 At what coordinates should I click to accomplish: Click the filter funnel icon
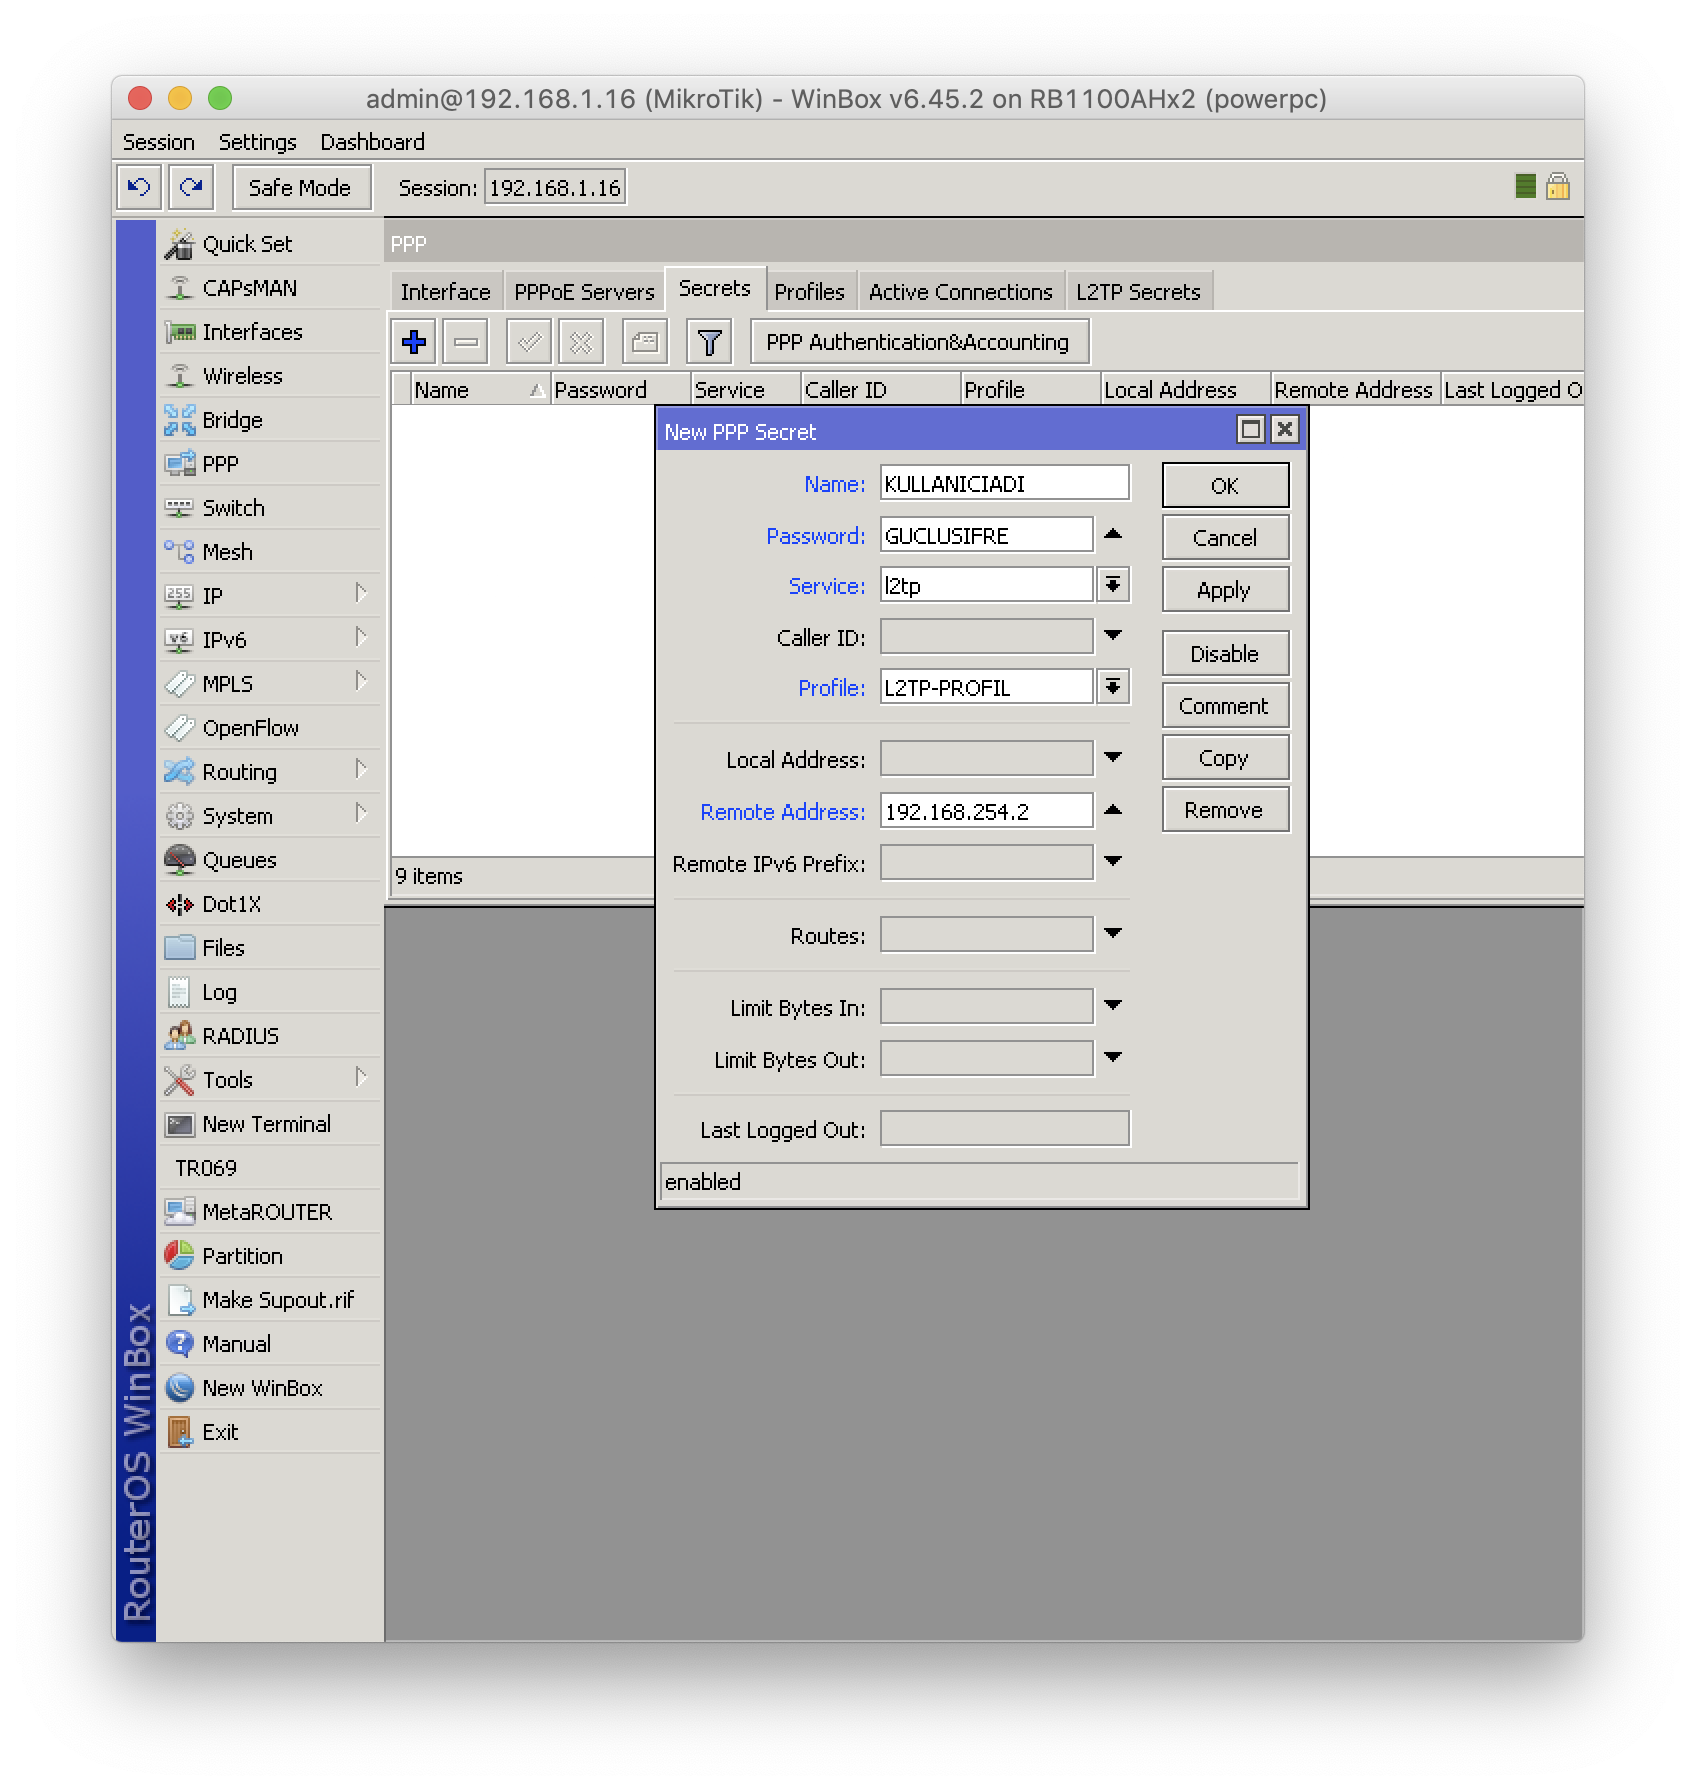[709, 342]
